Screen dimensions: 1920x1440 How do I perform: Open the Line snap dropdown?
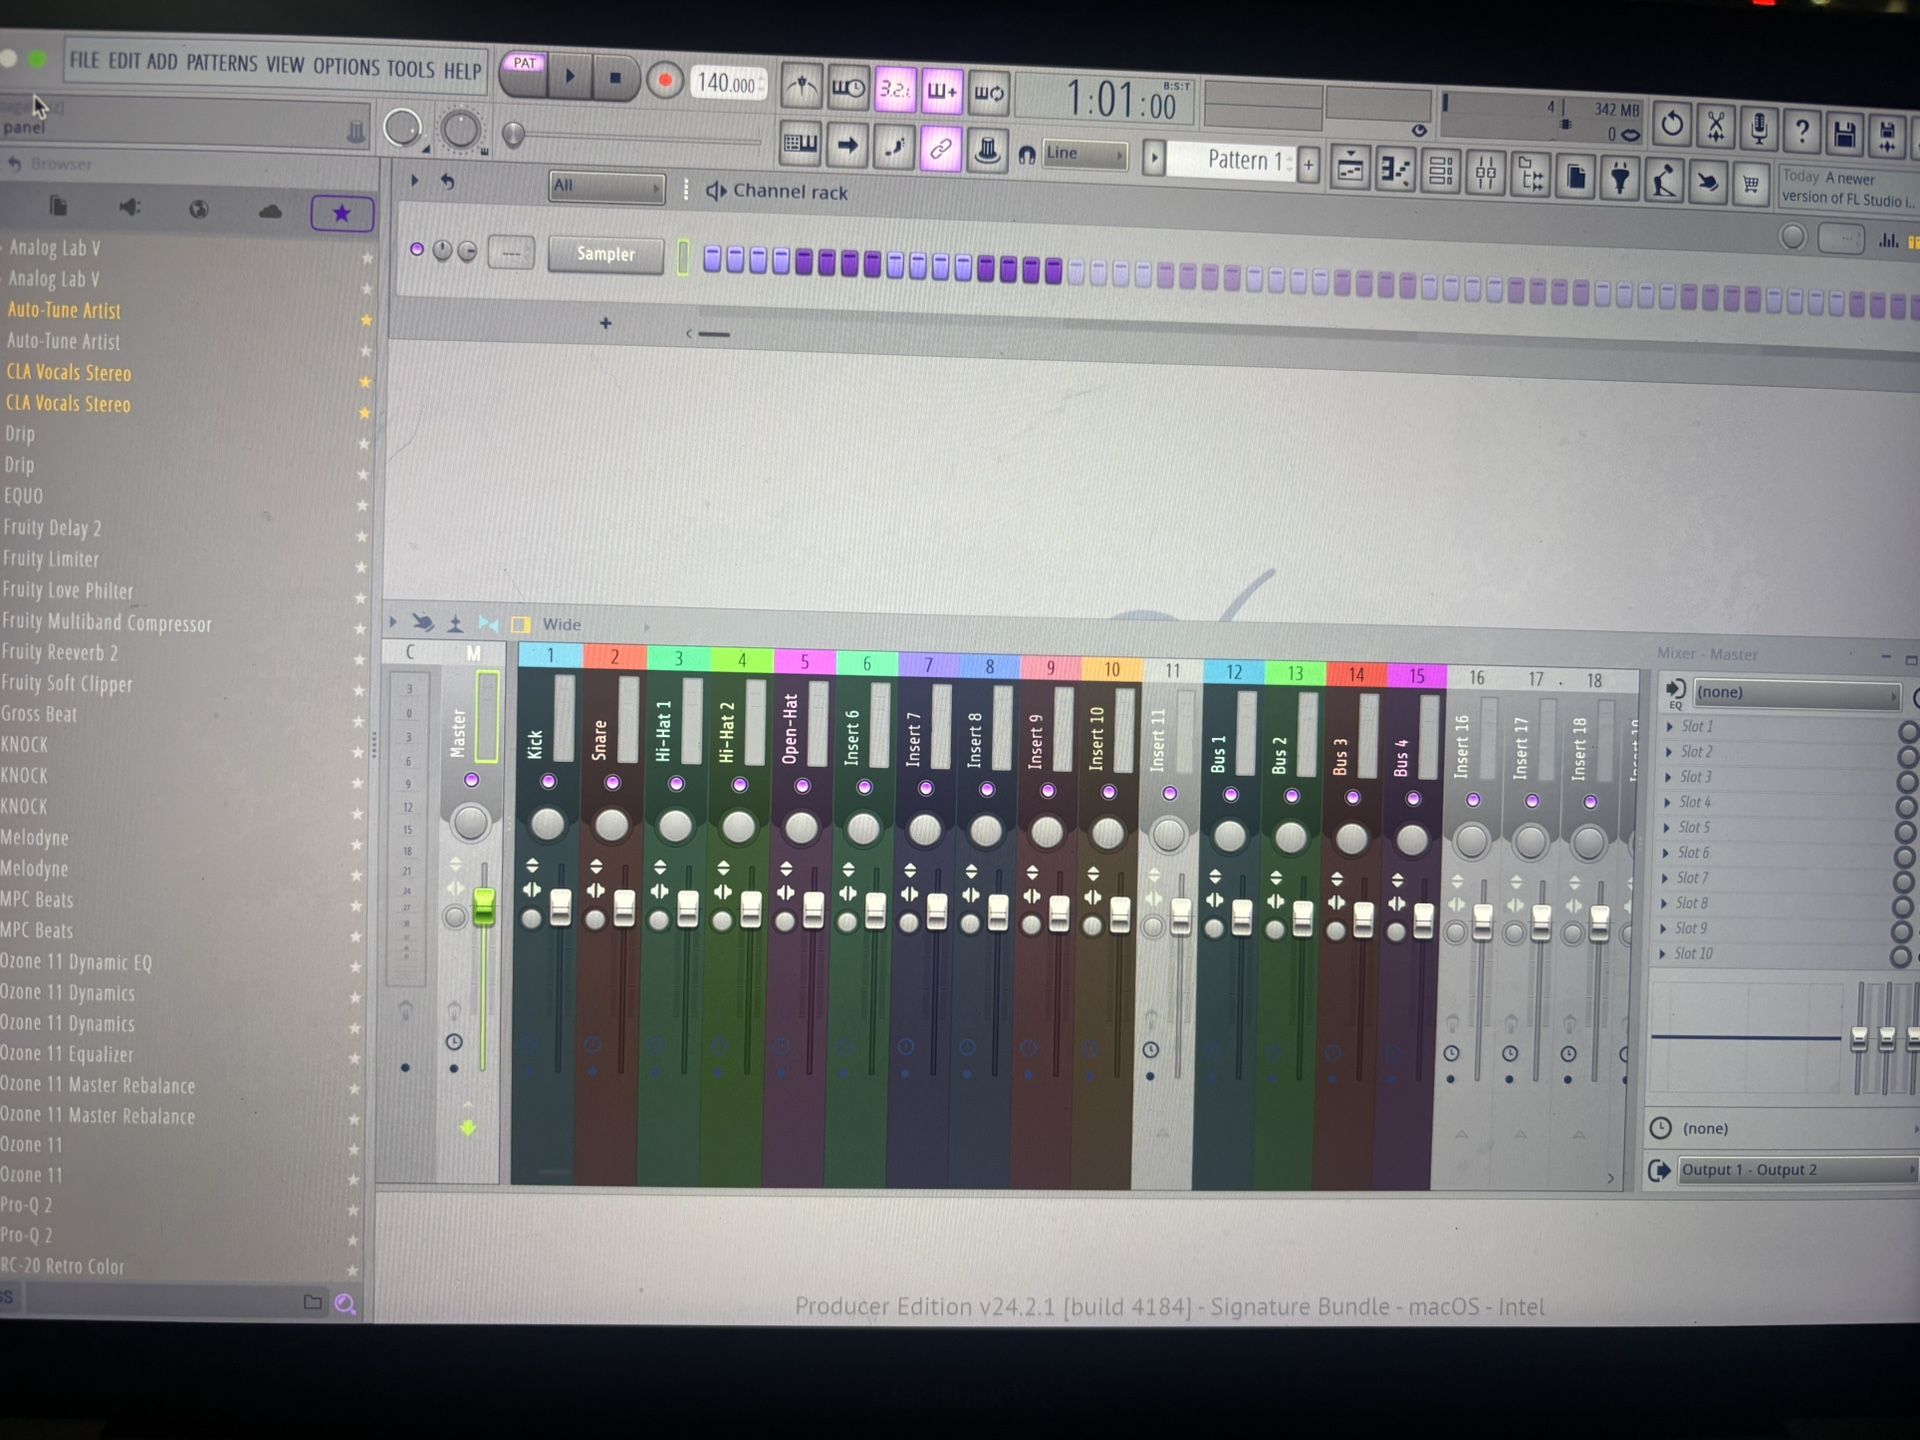[x=1084, y=154]
